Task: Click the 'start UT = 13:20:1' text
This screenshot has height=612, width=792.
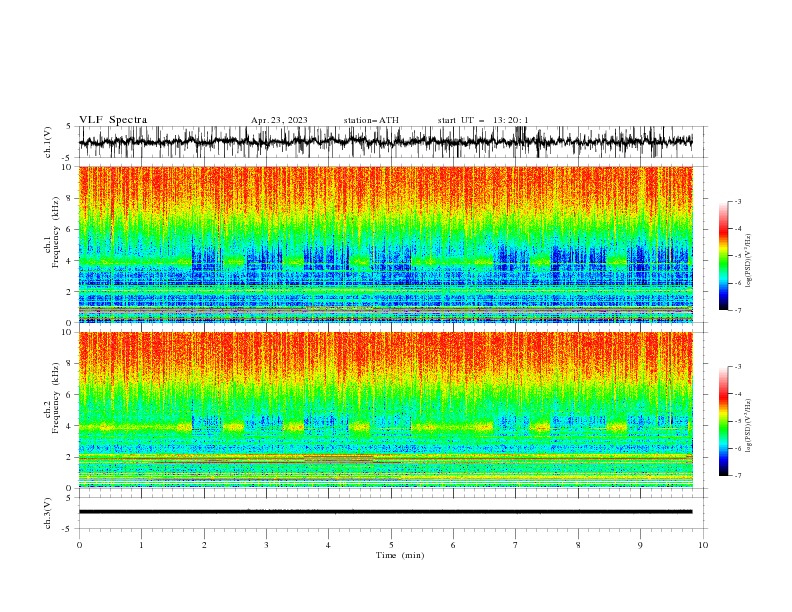Action: (x=483, y=120)
